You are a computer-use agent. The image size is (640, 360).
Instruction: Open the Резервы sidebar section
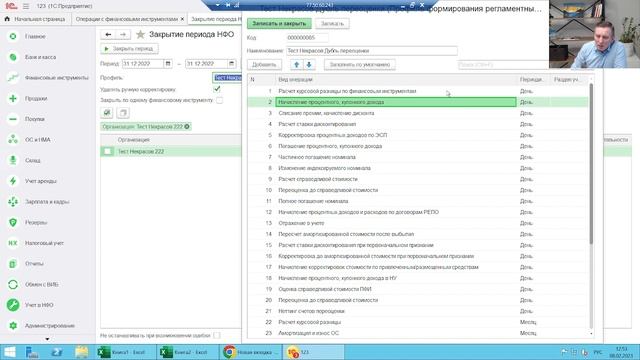tap(36, 222)
